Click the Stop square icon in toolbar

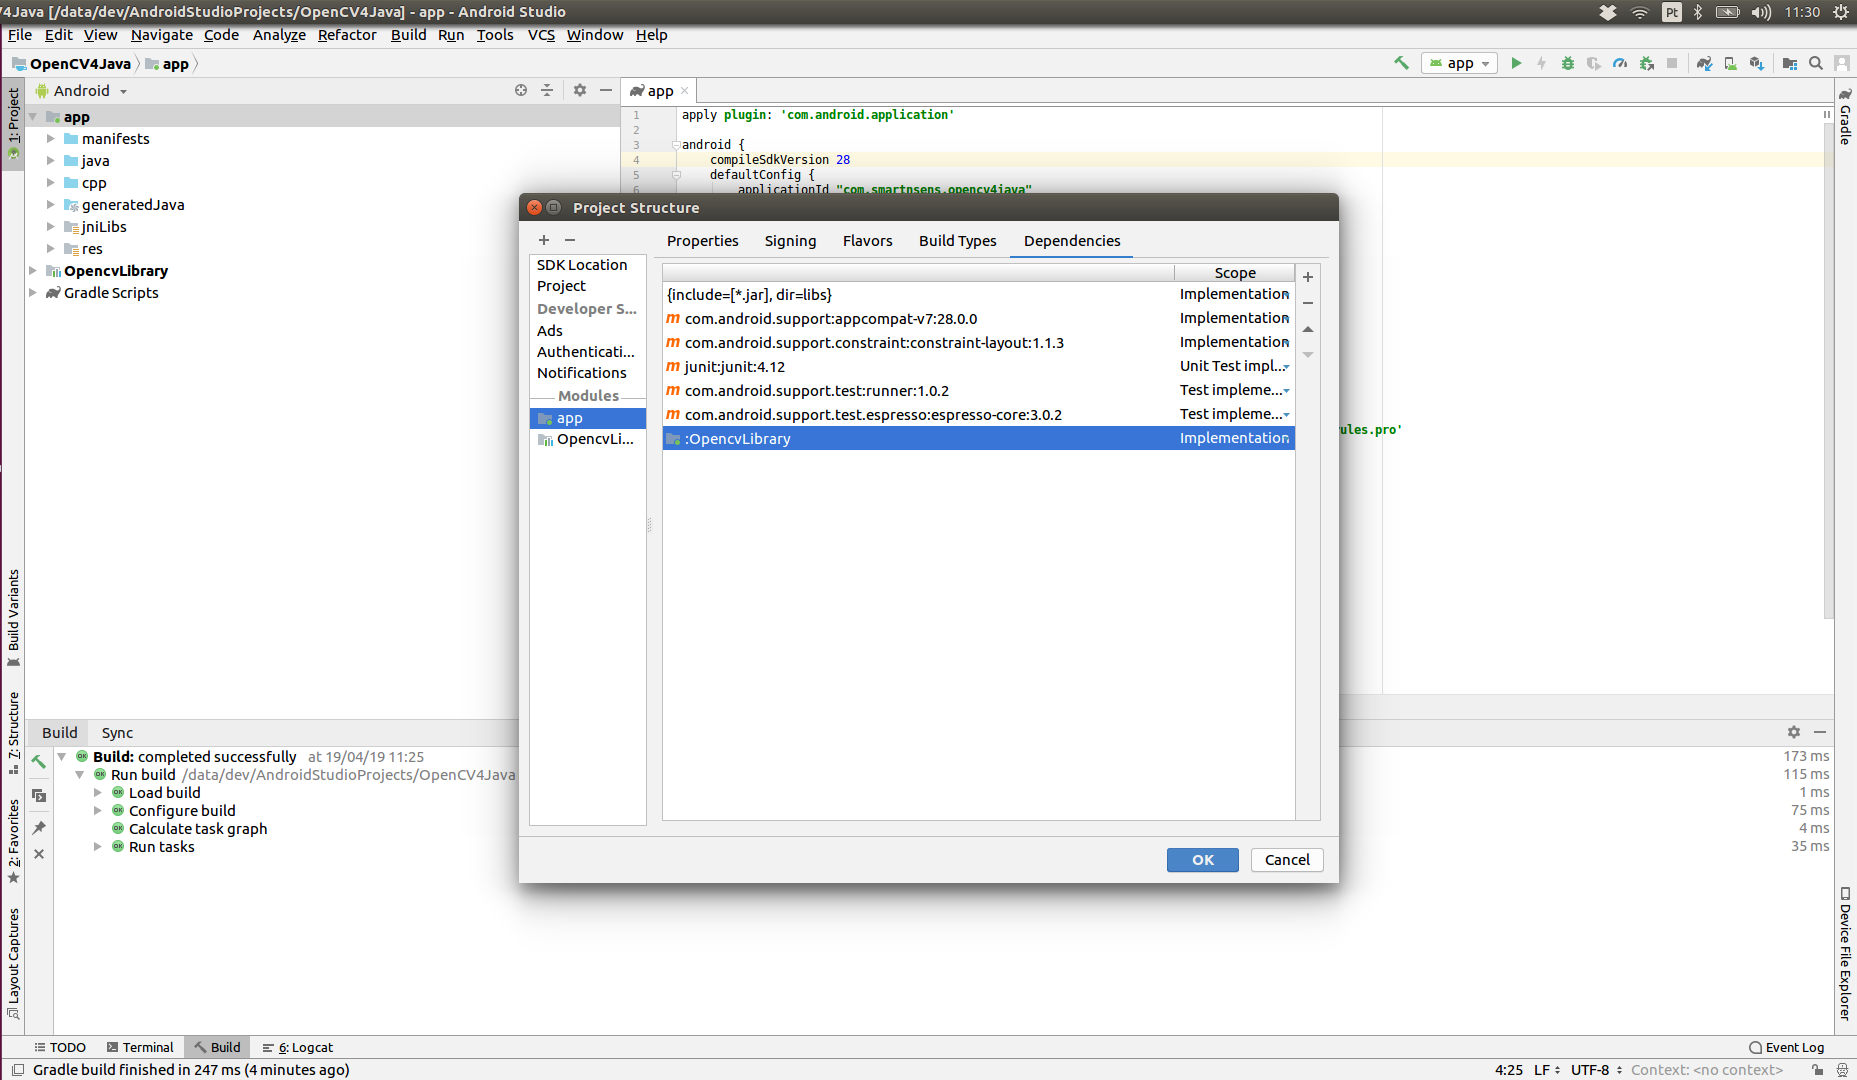pos(1672,63)
